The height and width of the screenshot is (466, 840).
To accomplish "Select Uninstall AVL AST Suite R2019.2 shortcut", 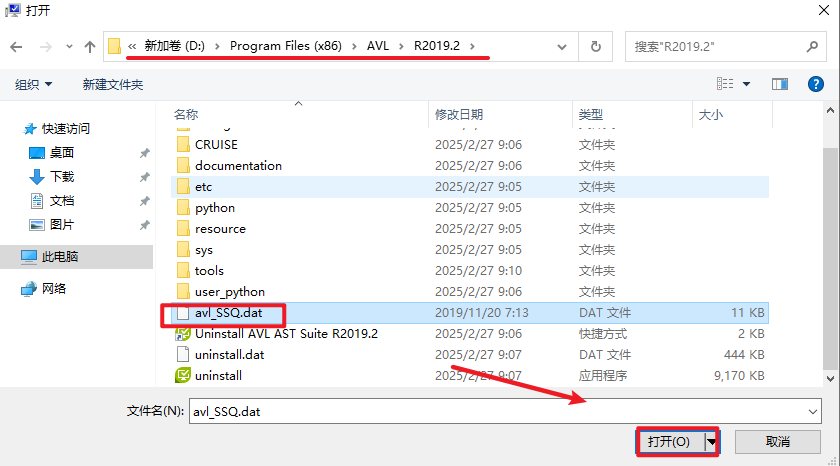I will (x=470, y=334).
